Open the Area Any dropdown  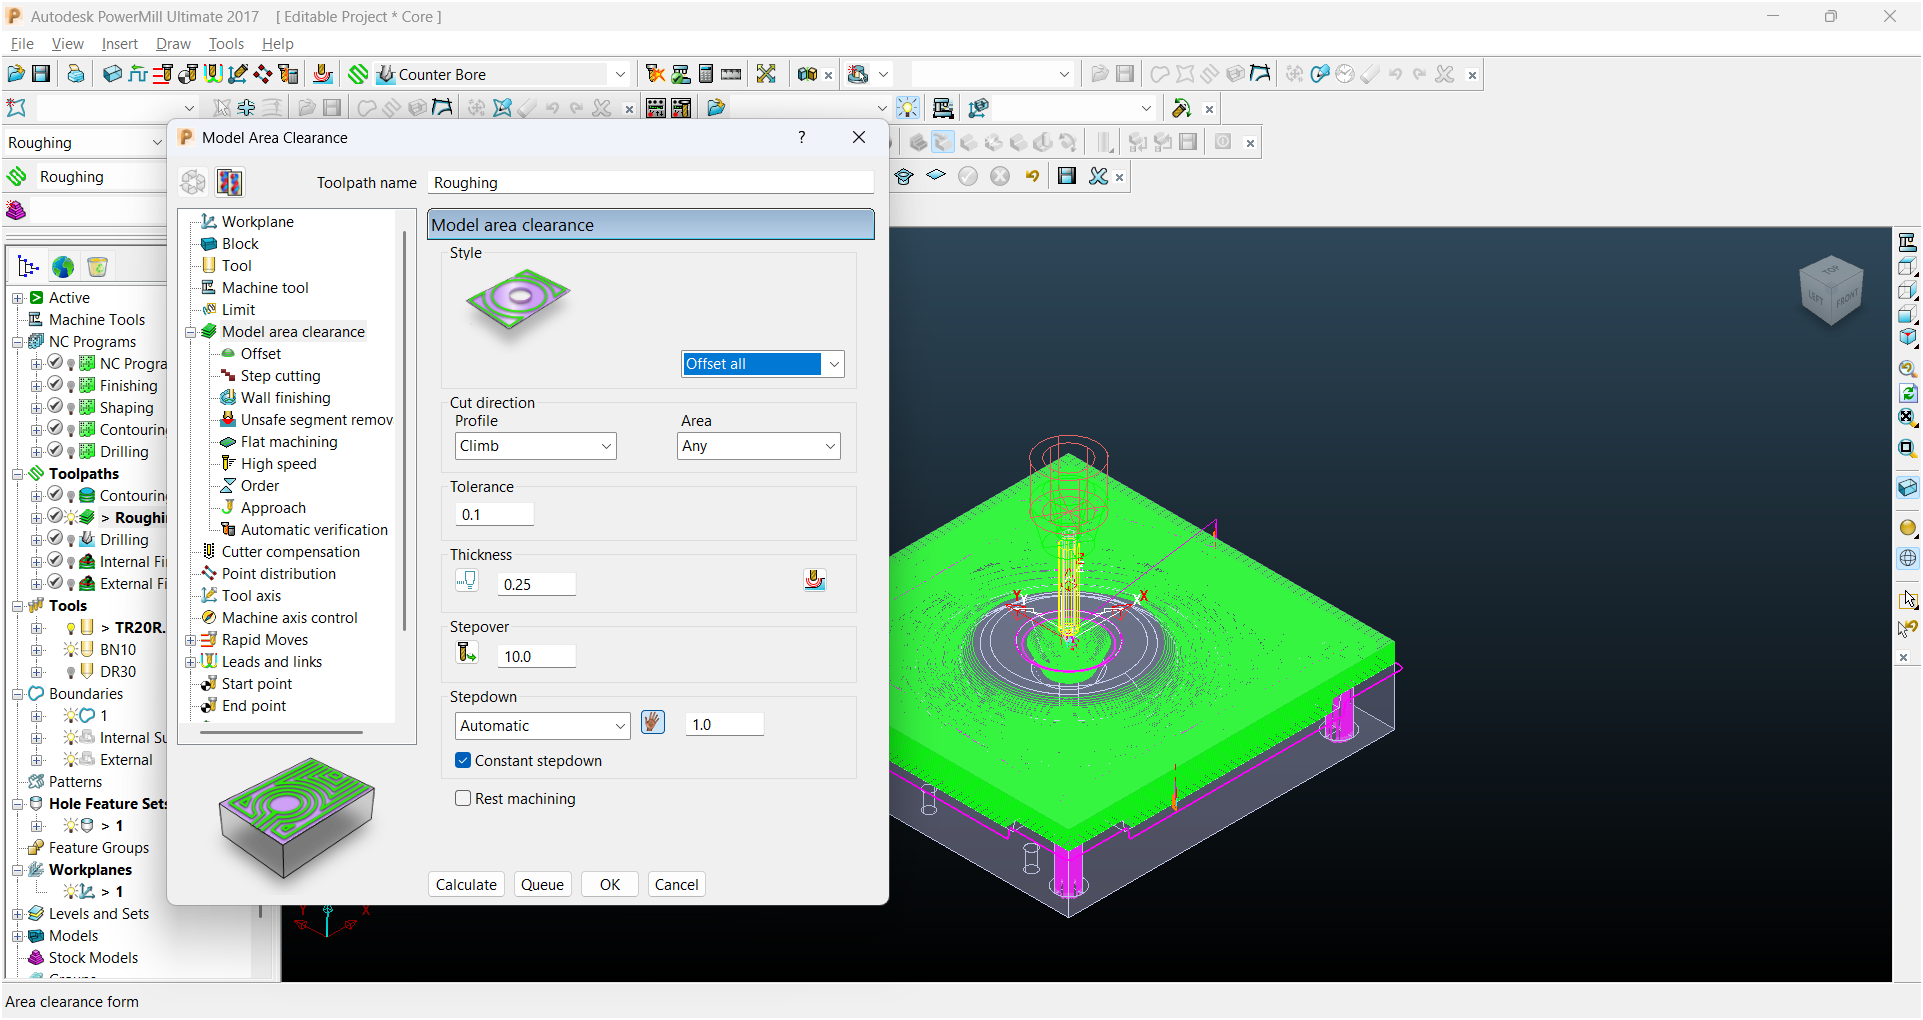pos(830,446)
